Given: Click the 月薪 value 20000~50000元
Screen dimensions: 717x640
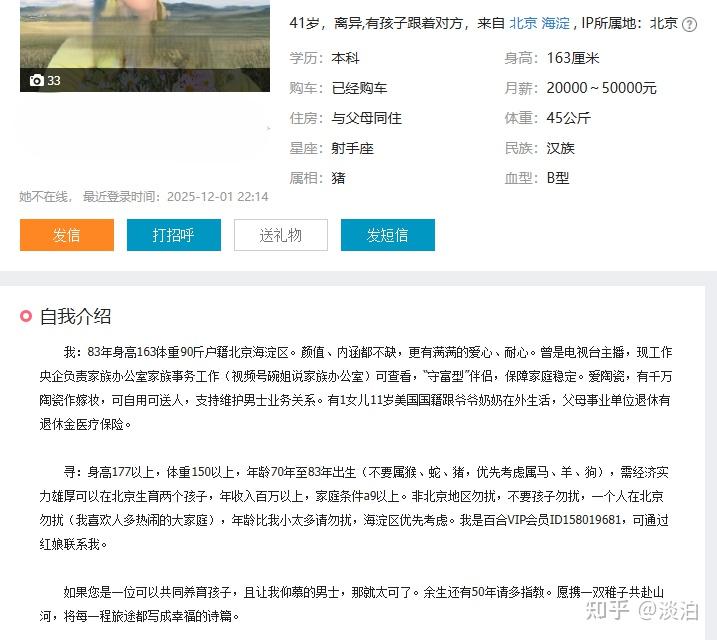Looking at the screenshot, I should (601, 88).
